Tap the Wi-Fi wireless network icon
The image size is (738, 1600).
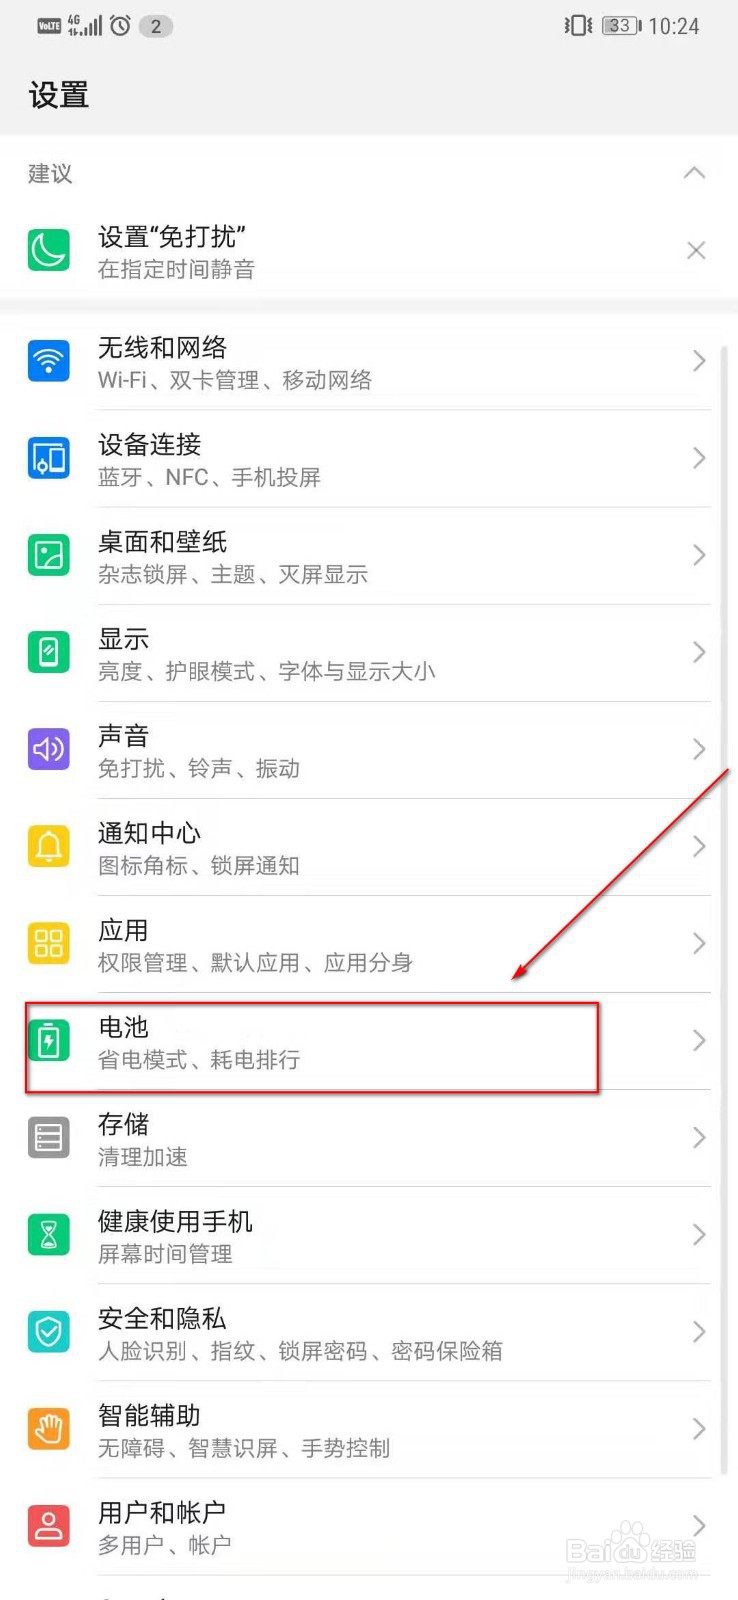pos(49,361)
